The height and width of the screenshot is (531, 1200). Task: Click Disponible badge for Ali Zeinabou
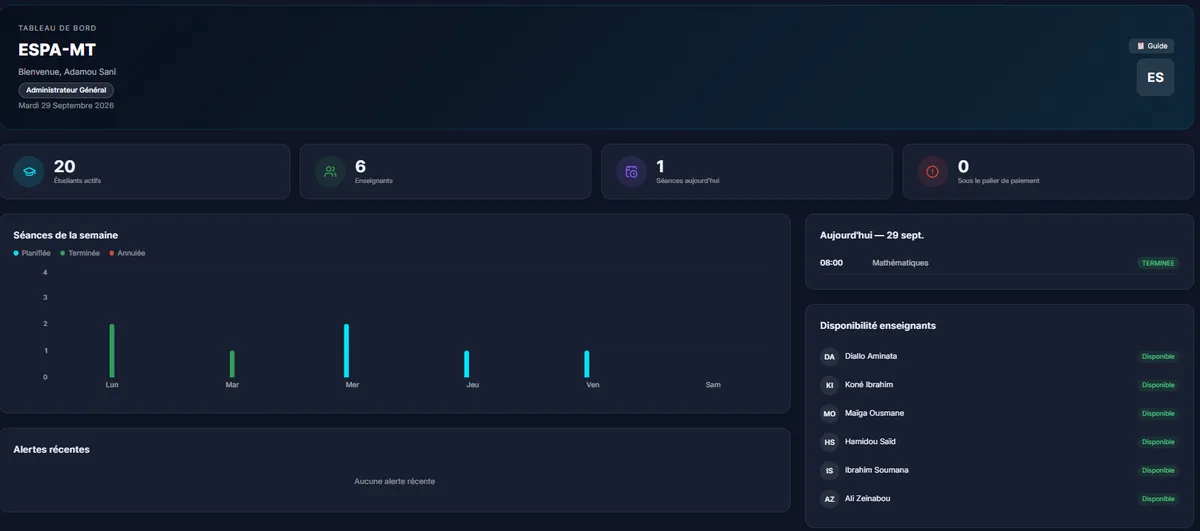[1158, 499]
